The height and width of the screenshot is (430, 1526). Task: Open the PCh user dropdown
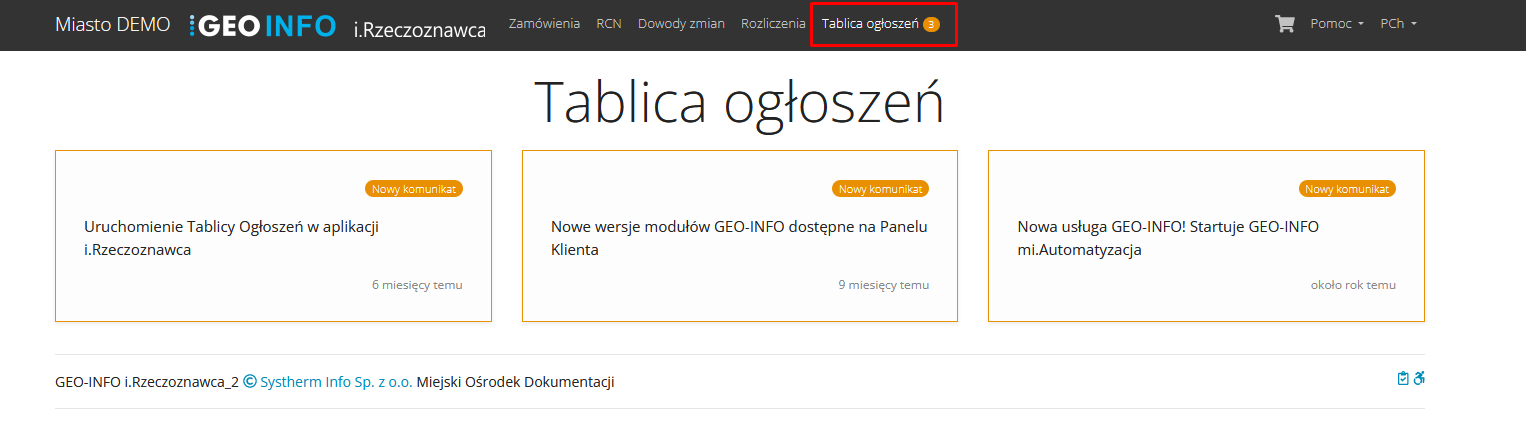(1398, 24)
